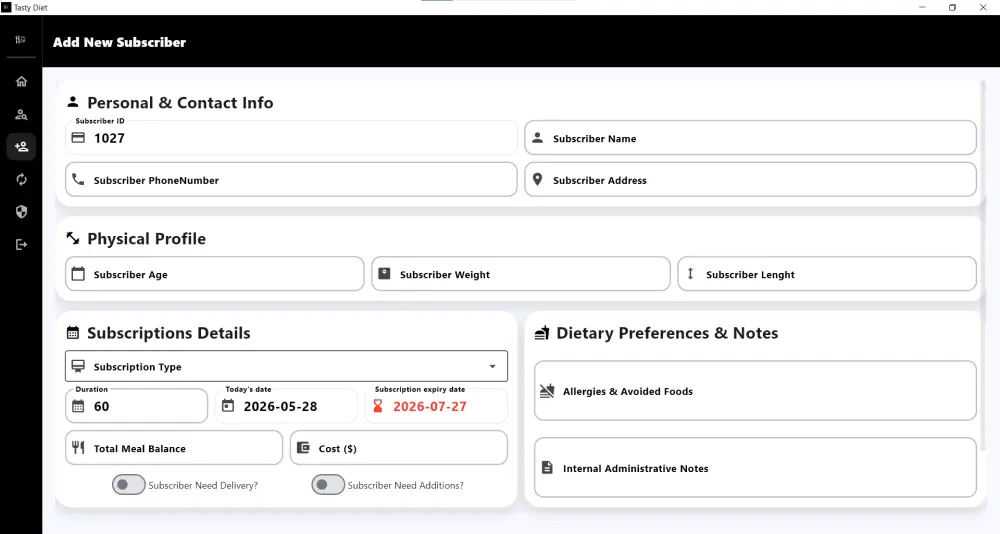This screenshot has width=1000, height=534.
Task: Click the Tasty Diet app icon in title bar
Action: 6,8
